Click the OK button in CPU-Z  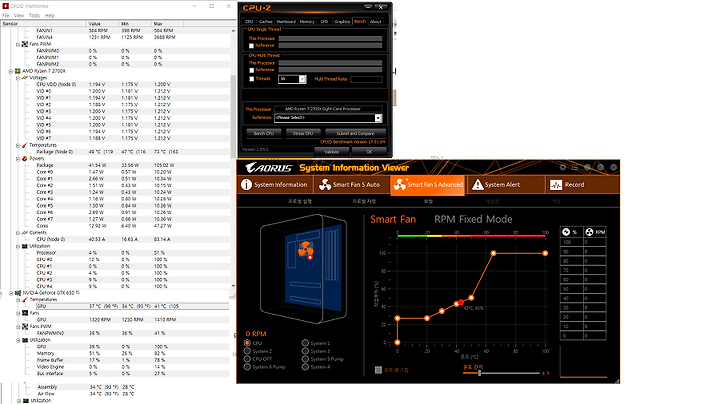point(369,152)
